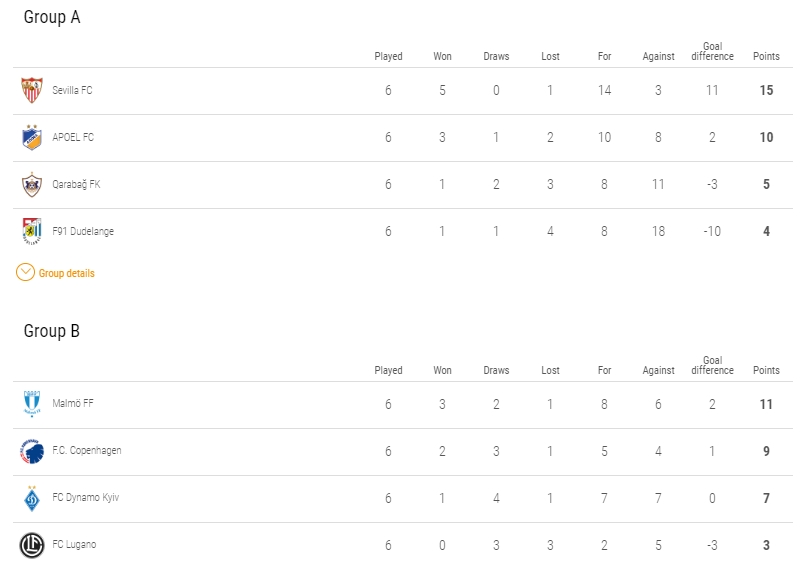This screenshot has height=569, width=802.
Task: Click the FC Lugano club crest
Action: pos(32,545)
